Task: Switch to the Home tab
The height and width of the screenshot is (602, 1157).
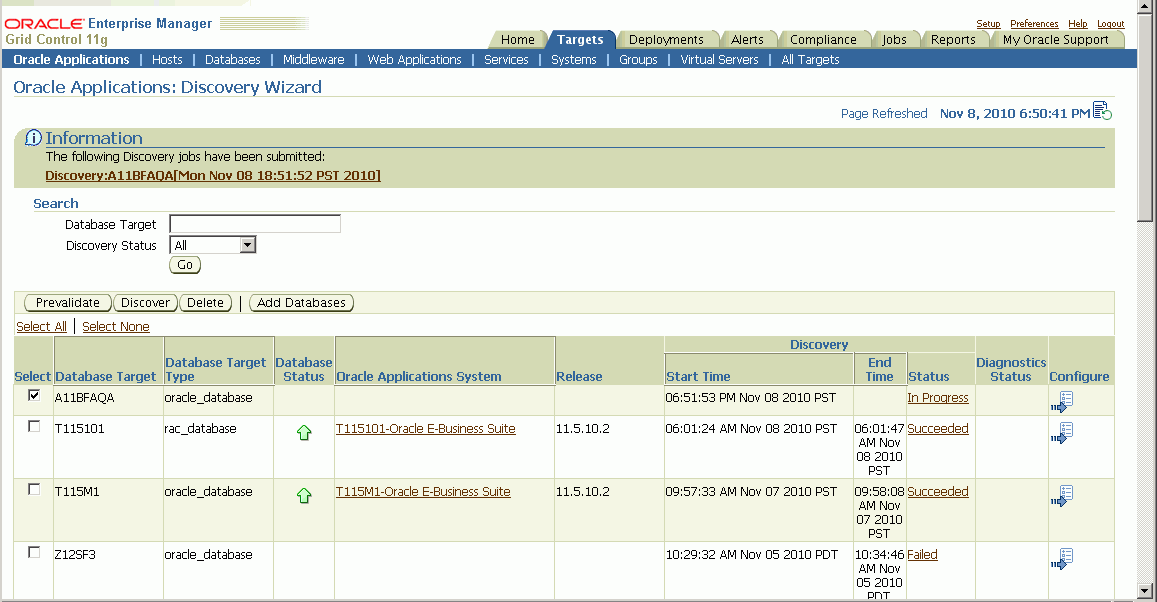Action: (x=517, y=40)
